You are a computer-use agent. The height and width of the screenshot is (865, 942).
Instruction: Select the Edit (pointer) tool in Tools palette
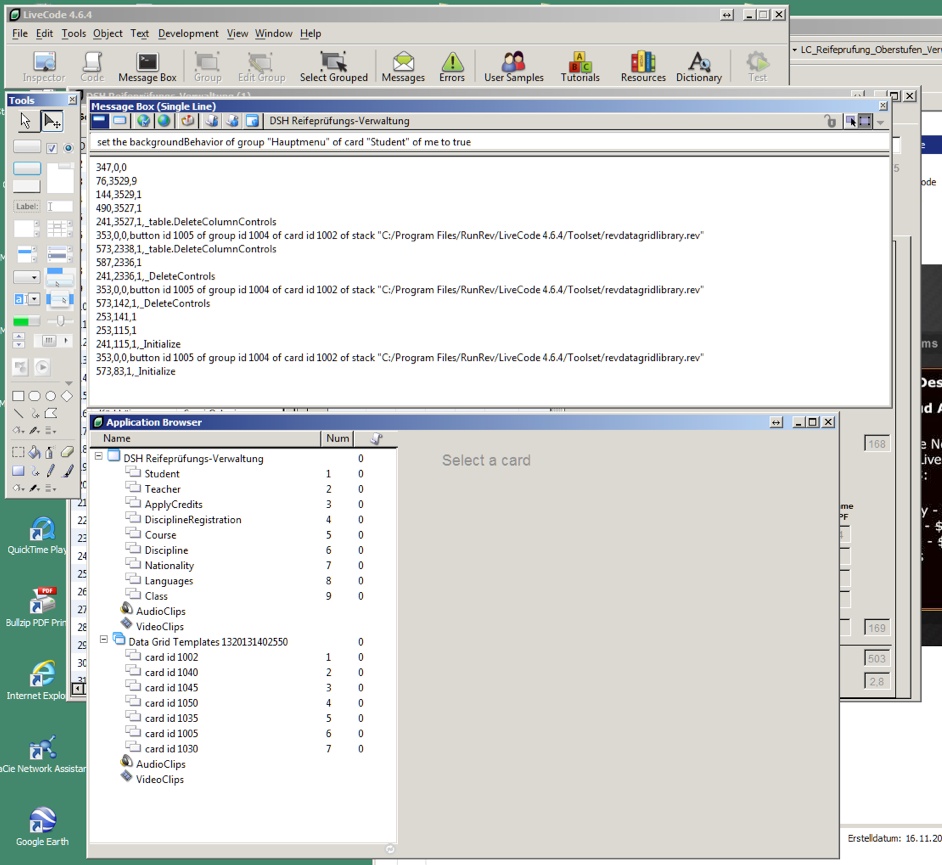[x=53, y=121]
